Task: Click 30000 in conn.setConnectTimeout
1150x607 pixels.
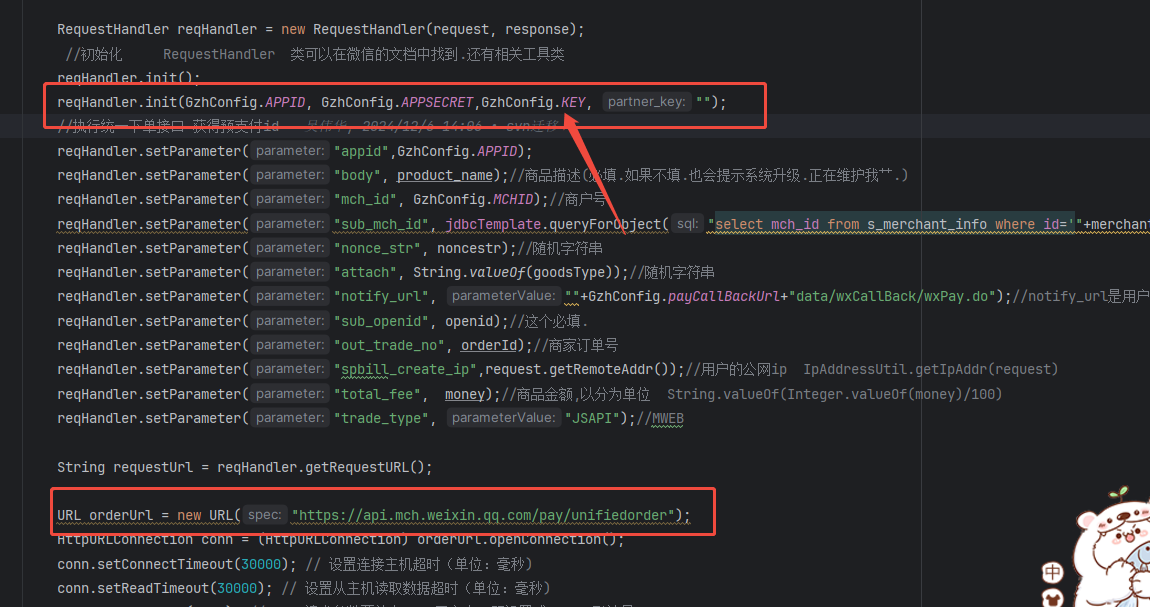Action: click(x=261, y=564)
